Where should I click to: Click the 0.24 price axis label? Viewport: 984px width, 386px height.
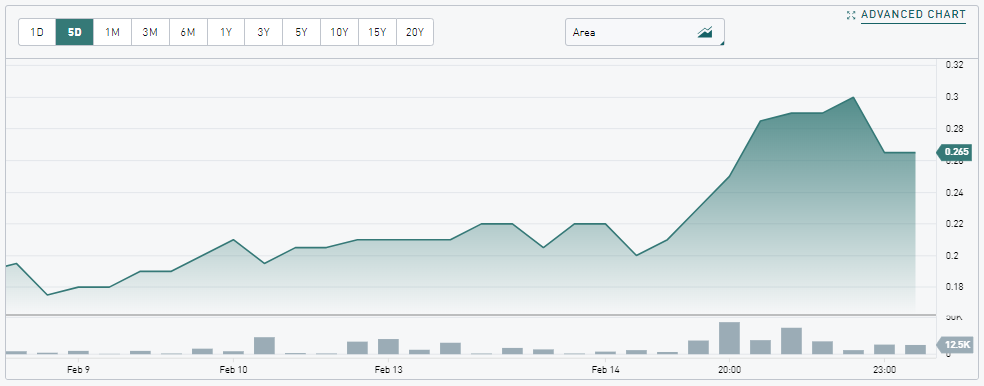(954, 192)
